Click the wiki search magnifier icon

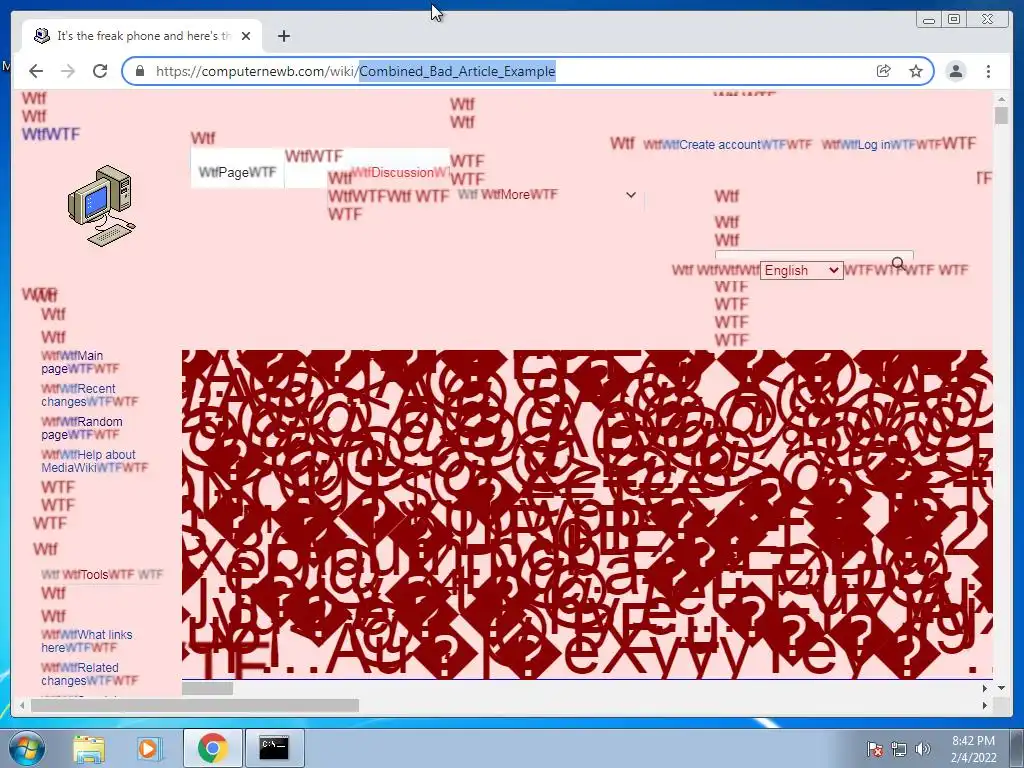pos(899,263)
